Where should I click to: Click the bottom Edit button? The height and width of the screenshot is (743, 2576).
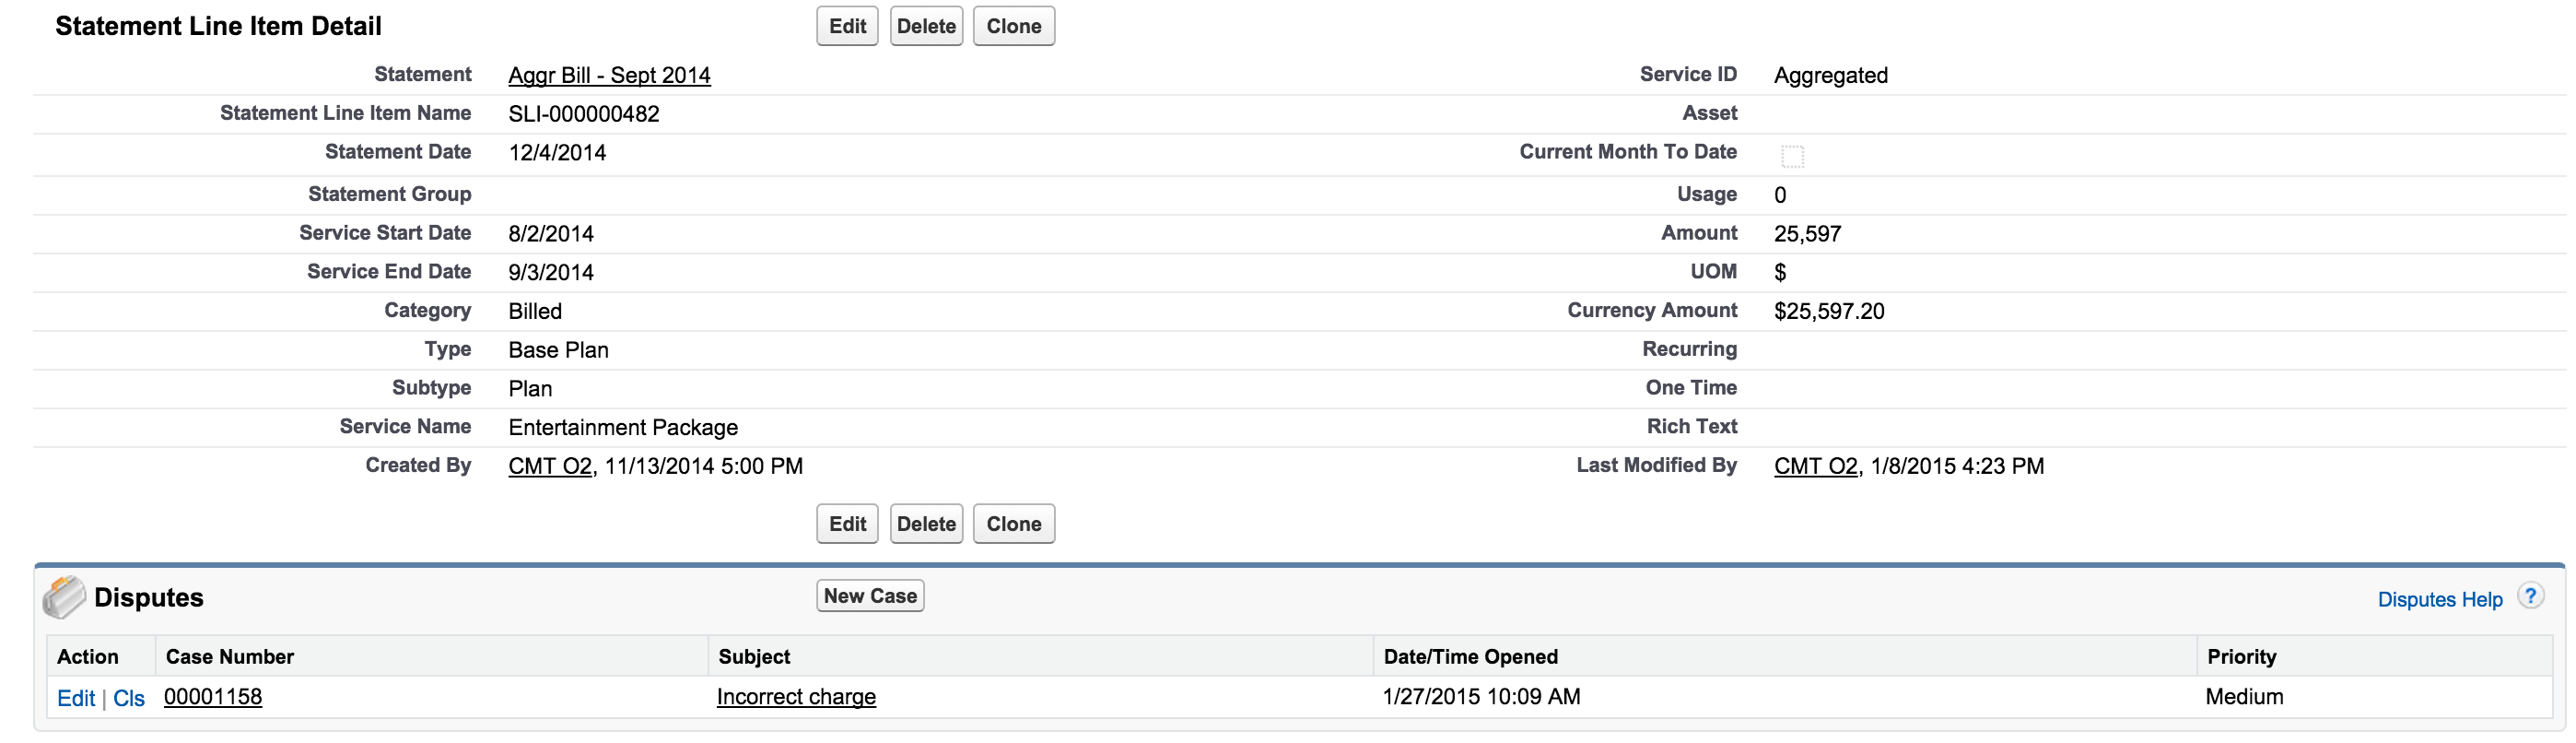847,524
